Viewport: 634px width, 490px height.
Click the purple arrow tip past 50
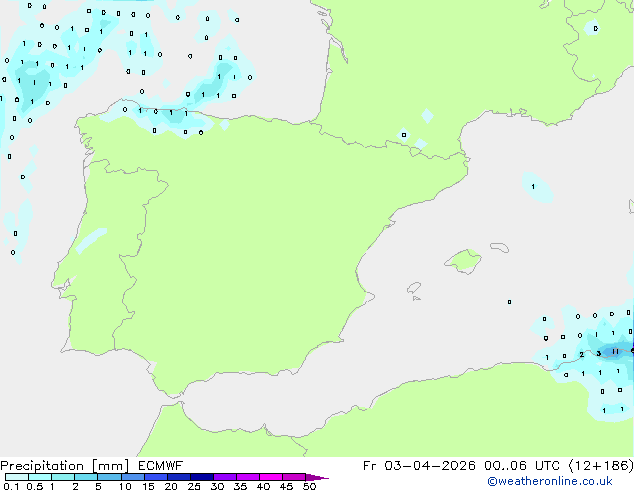coord(317,477)
